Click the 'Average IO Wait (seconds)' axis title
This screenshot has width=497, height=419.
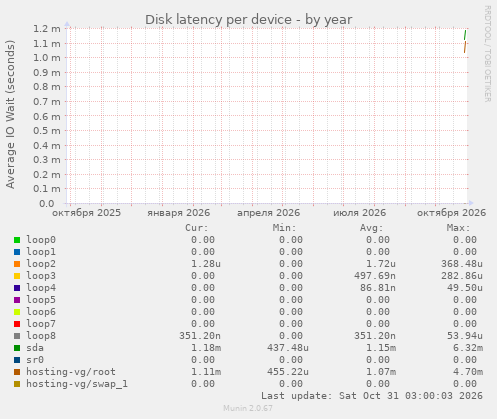tap(10, 114)
